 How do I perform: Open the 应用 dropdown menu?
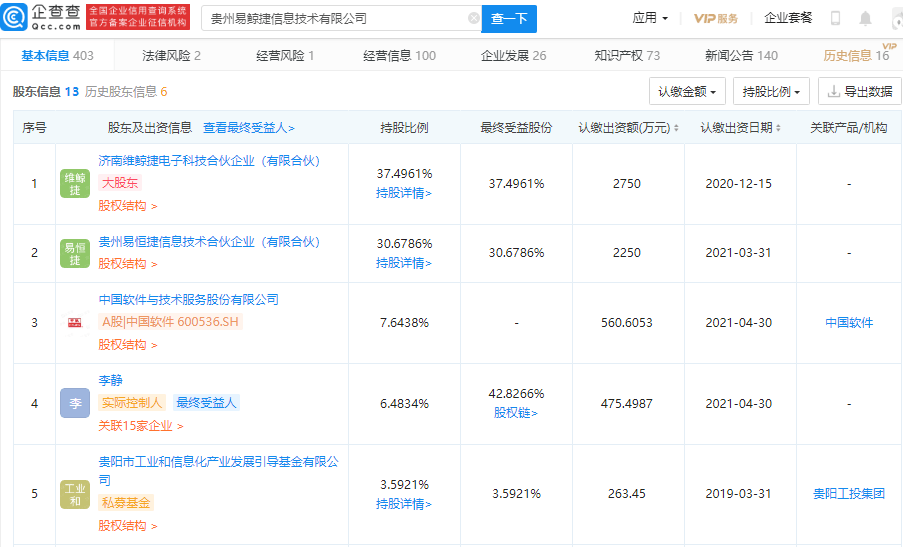650,18
